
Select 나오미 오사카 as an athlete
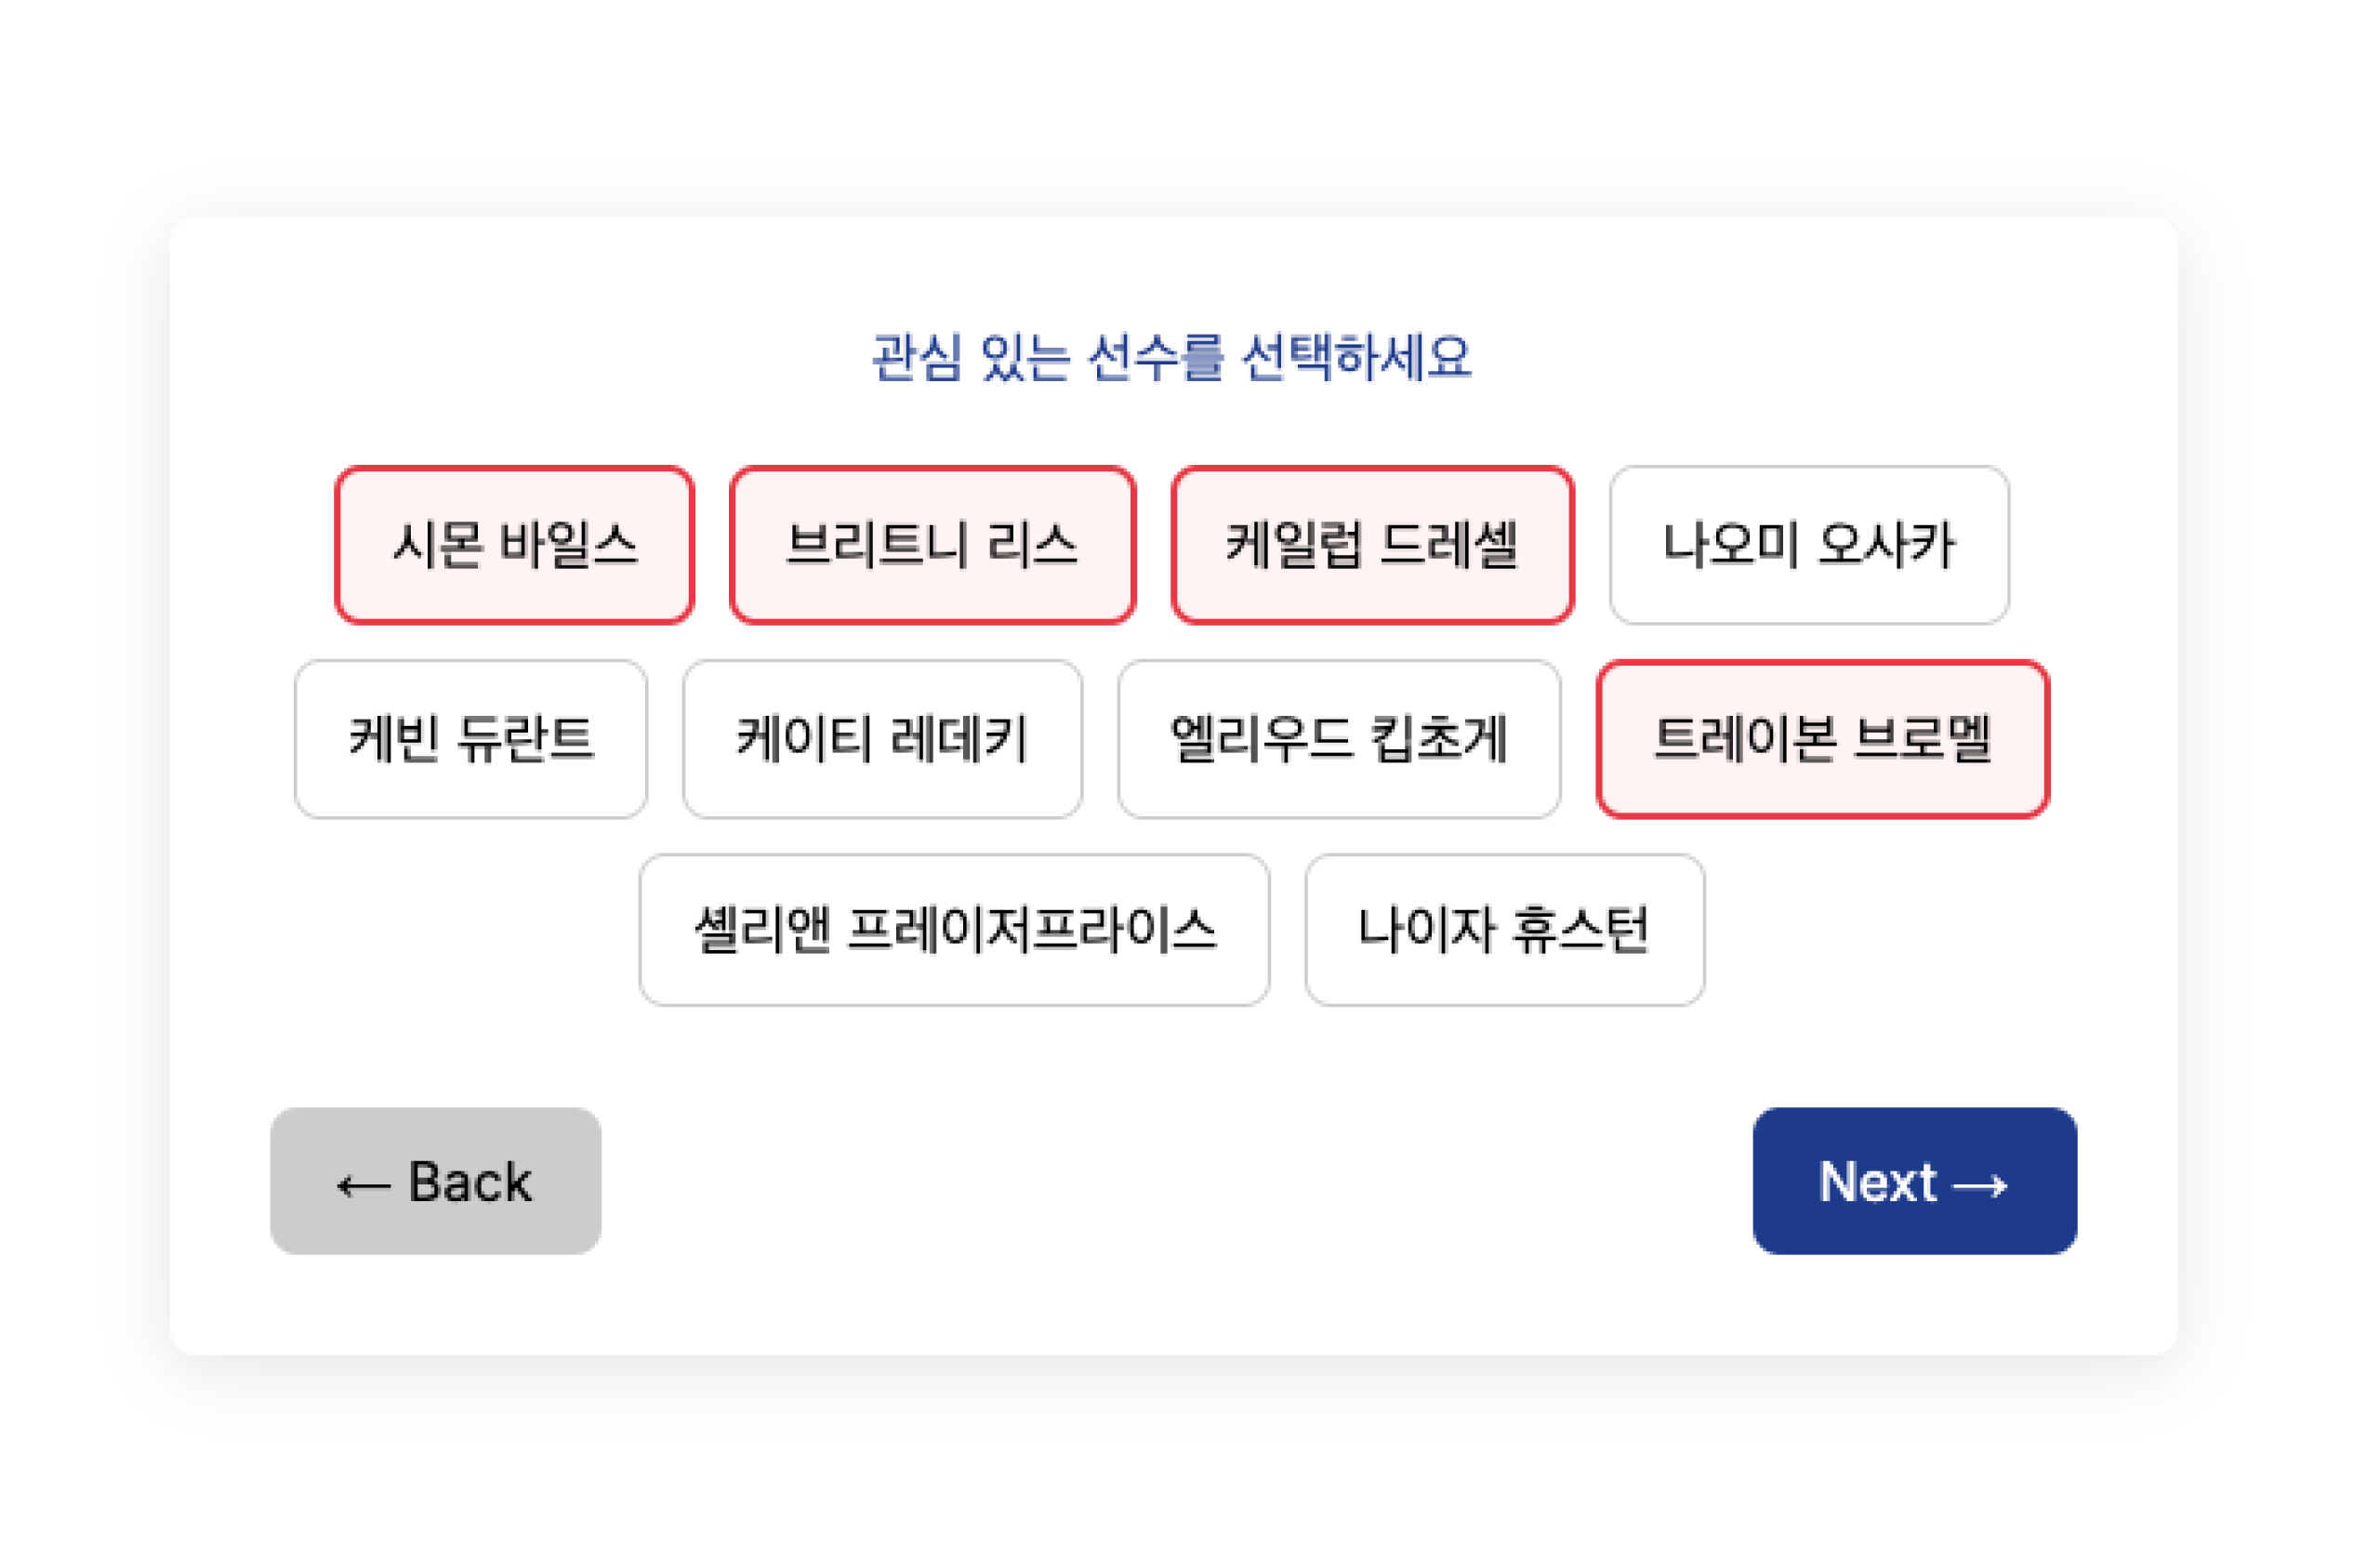point(1808,544)
